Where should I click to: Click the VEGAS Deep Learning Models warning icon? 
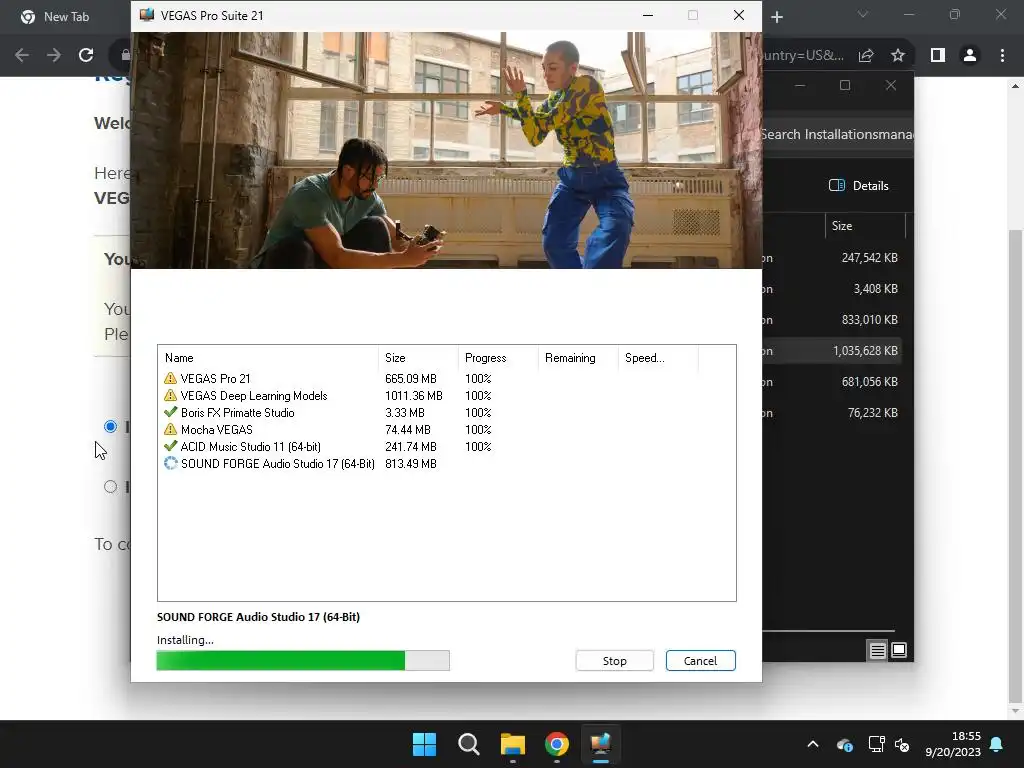tap(170, 396)
